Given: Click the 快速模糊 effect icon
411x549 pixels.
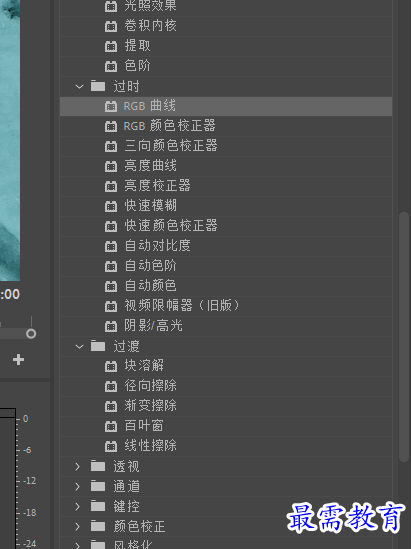Looking at the screenshot, I should (x=111, y=206).
